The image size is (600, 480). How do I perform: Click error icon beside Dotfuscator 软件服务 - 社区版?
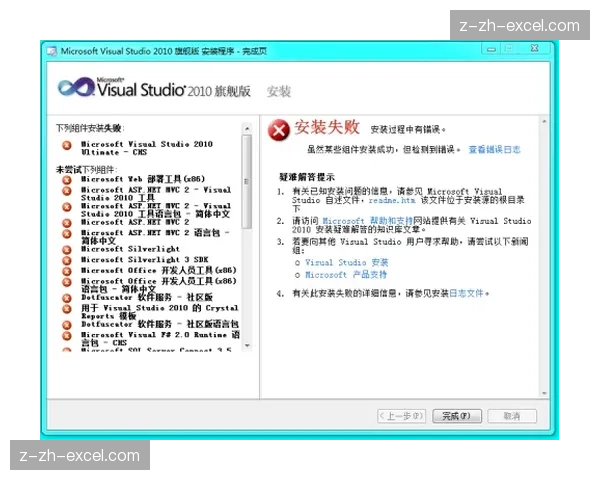click(67, 298)
